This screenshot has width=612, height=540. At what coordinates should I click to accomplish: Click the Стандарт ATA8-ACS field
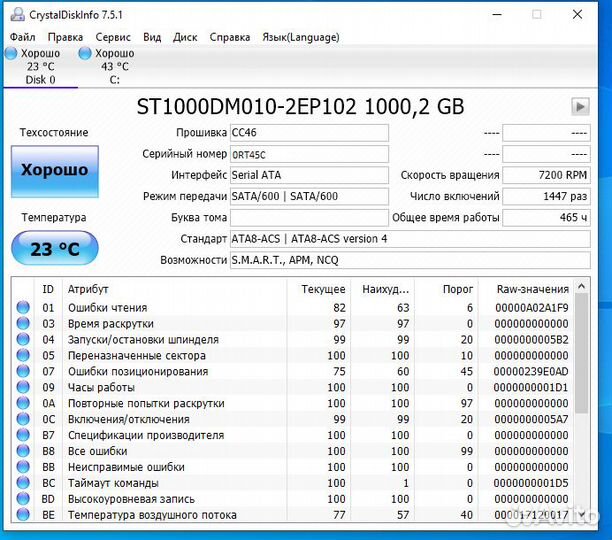[410, 239]
